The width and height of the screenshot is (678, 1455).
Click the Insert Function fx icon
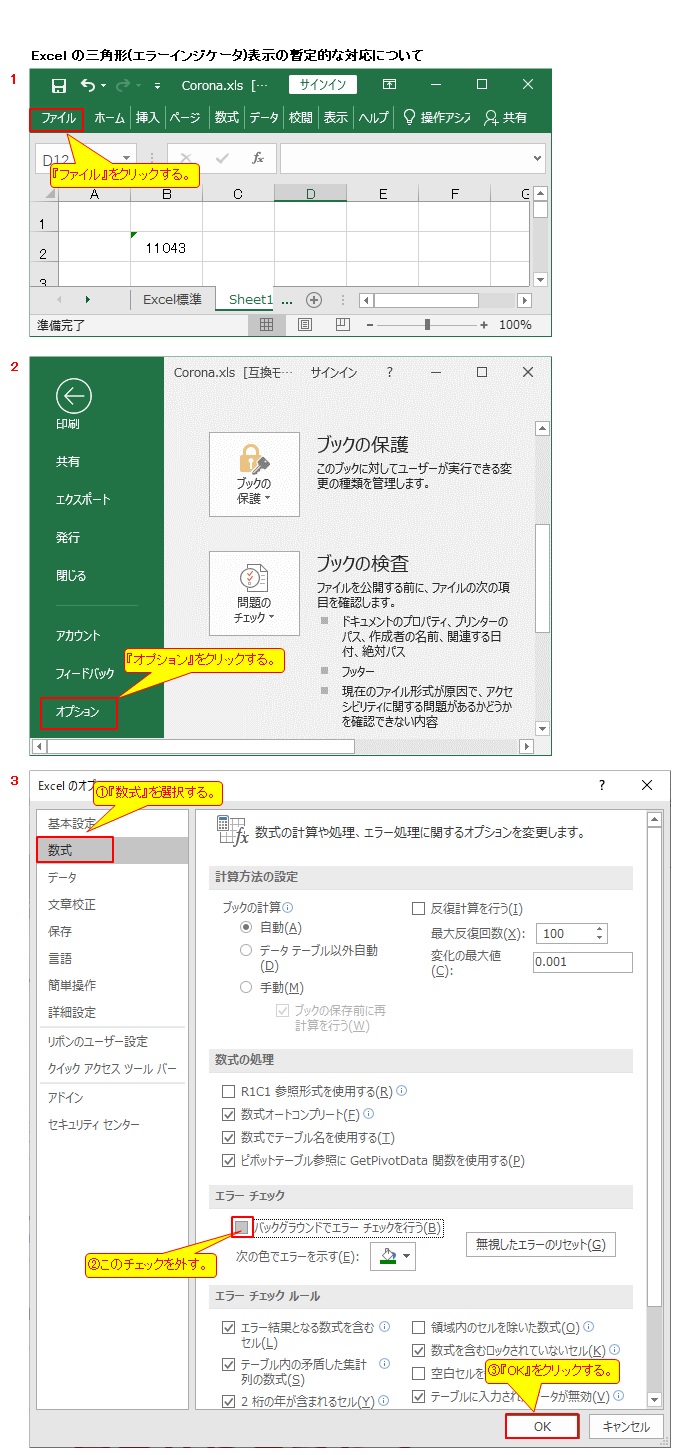[257, 158]
